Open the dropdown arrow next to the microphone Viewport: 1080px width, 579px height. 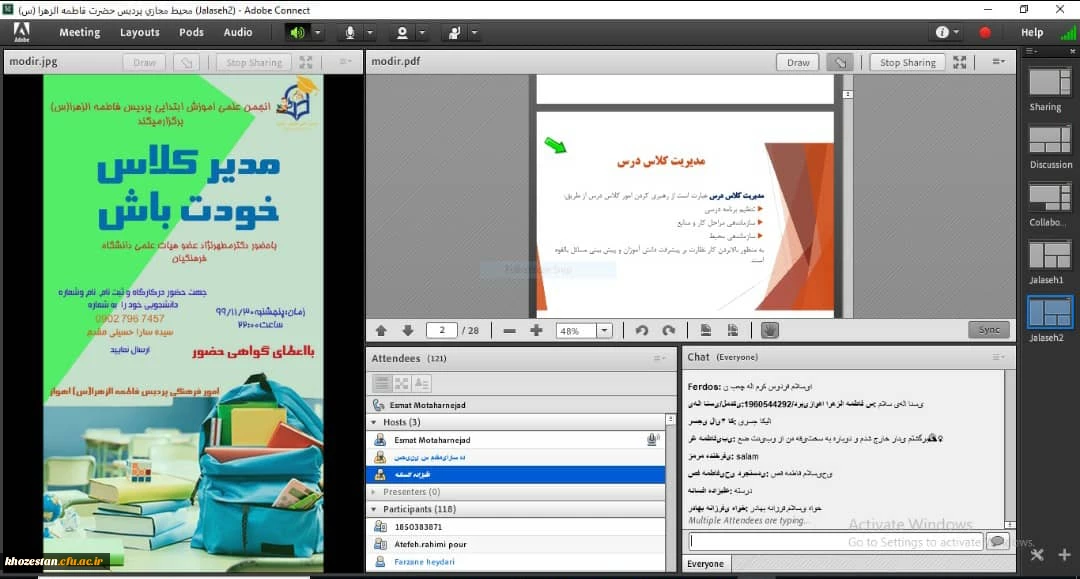click(x=370, y=32)
